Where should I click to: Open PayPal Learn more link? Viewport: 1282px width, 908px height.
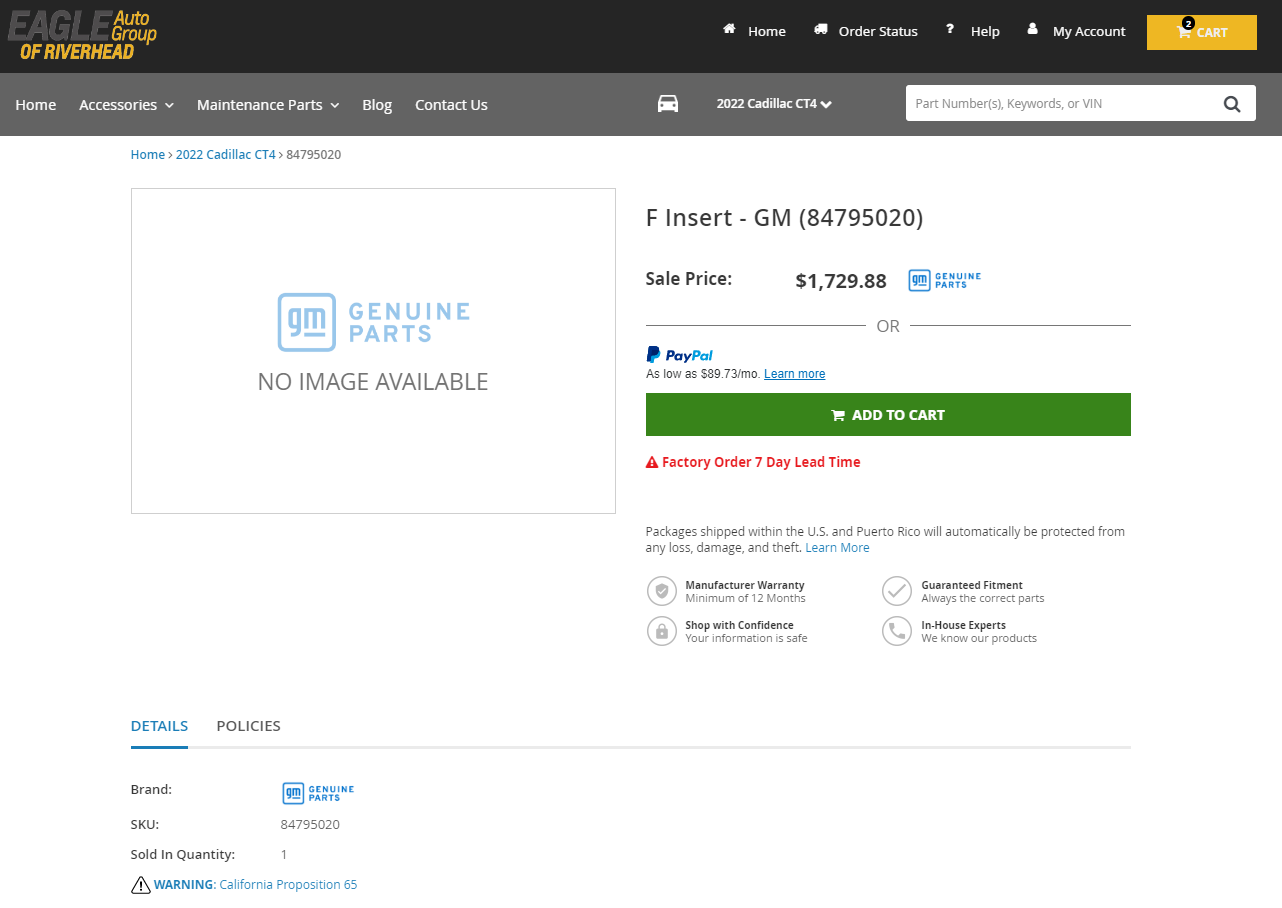794,374
